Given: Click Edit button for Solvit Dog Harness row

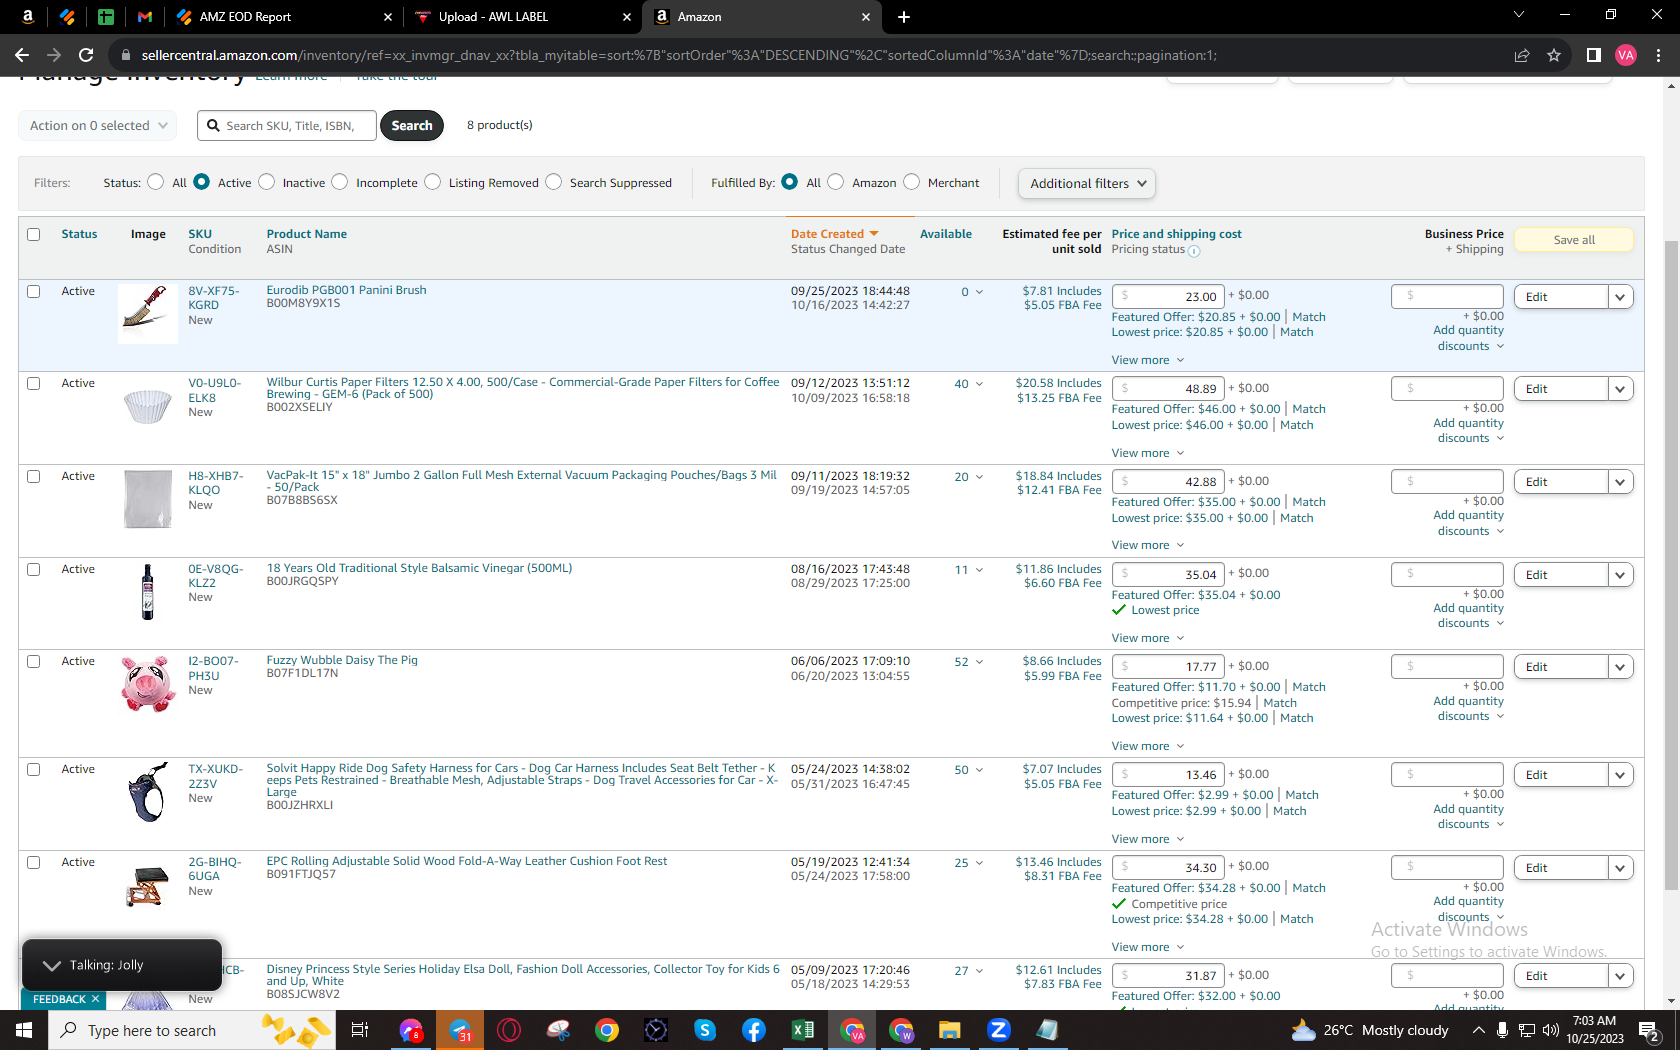Looking at the screenshot, I should (1561, 775).
